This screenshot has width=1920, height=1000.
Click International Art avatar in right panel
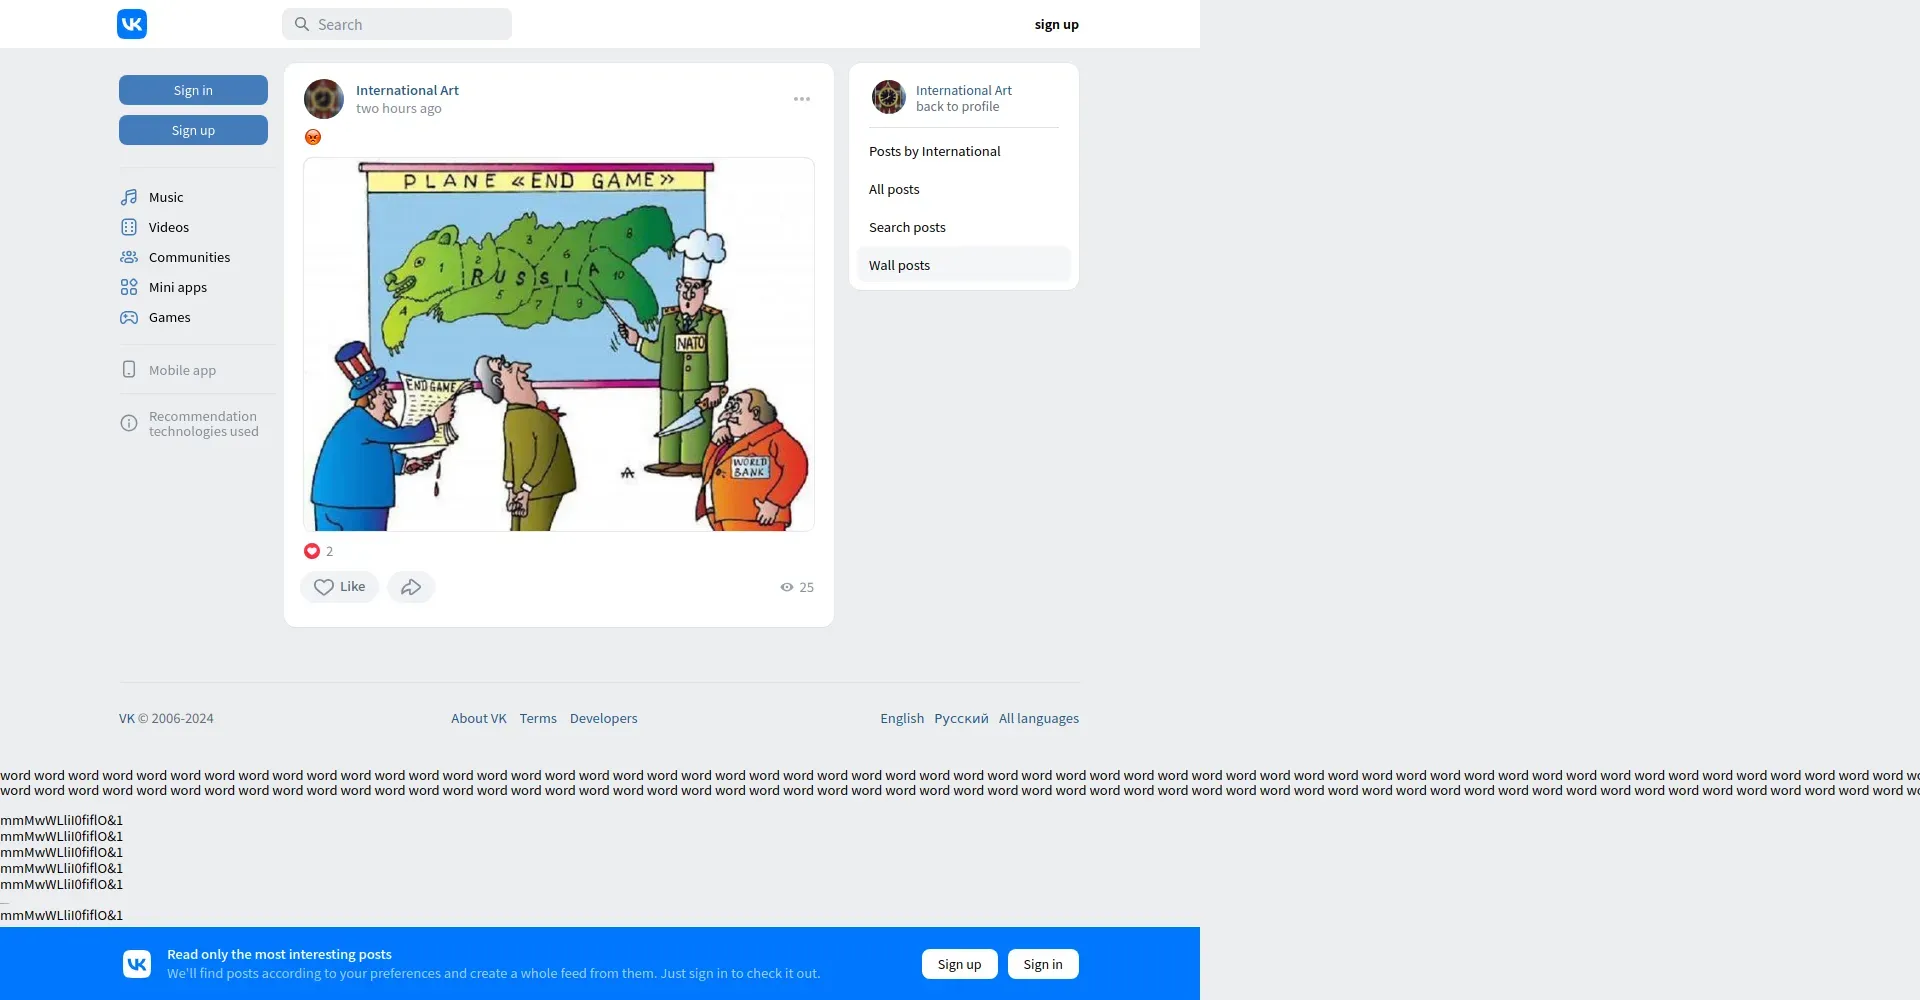pyautogui.click(x=888, y=97)
